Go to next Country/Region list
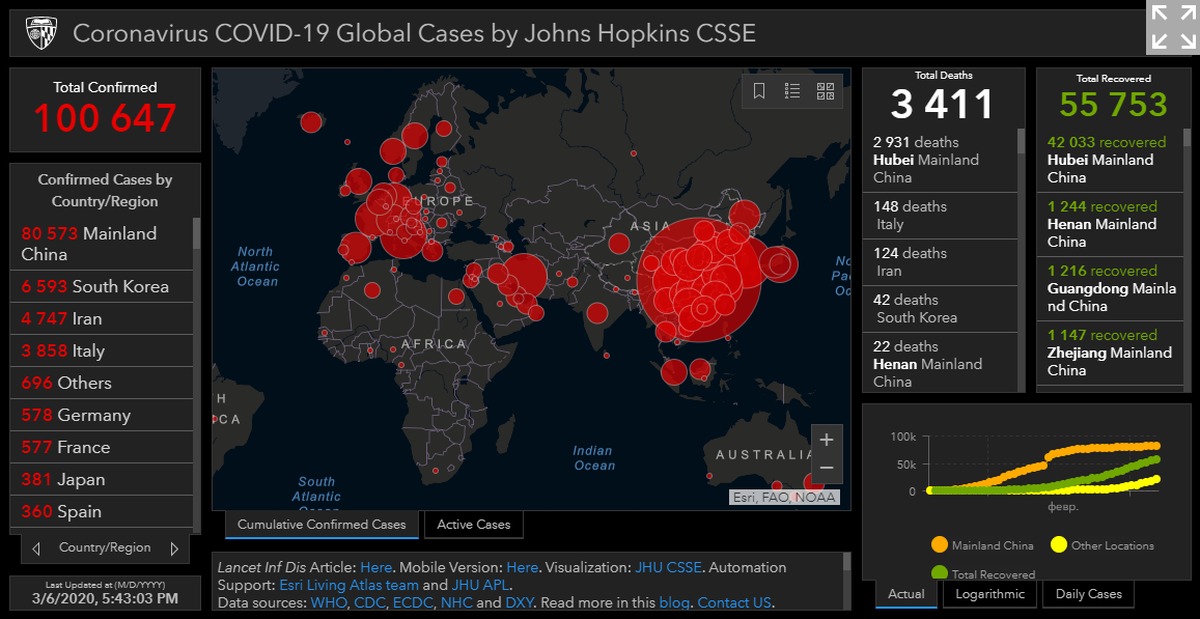The width and height of the screenshot is (1200, 619). pos(174,548)
